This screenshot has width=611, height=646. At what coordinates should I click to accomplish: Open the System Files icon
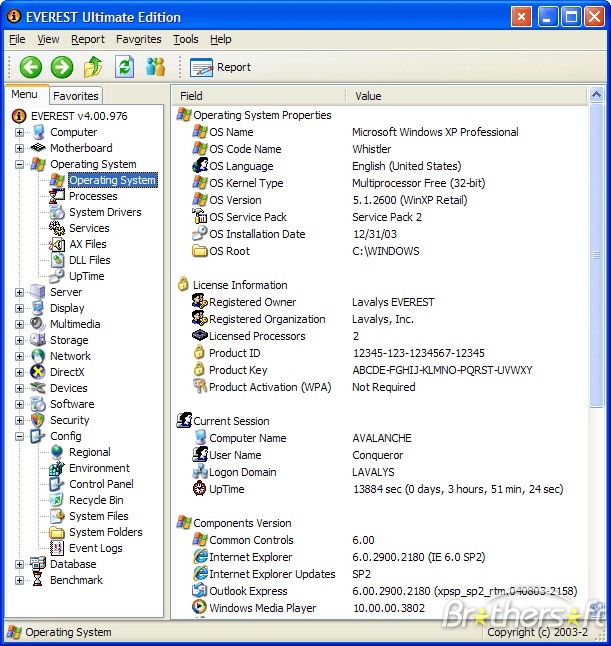coord(57,516)
